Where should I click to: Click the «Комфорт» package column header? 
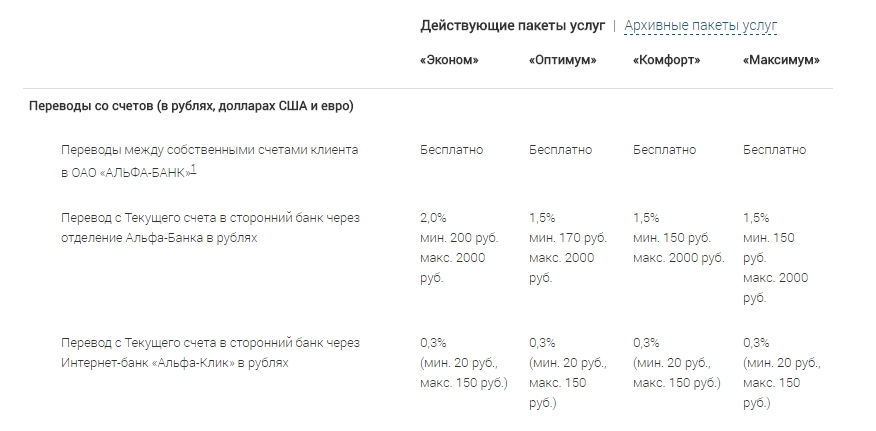tap(666, 60)
